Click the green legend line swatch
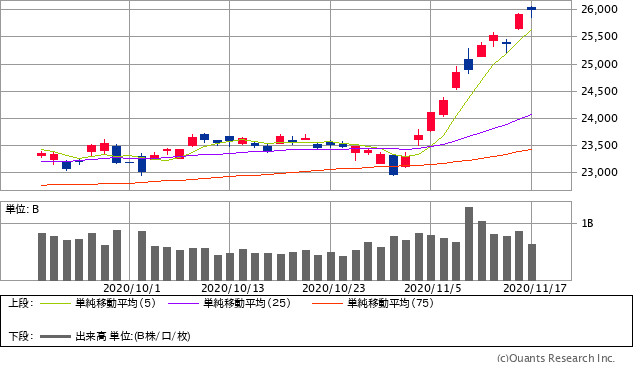This screenshot has width=633, height=373. tap(55, 303)
